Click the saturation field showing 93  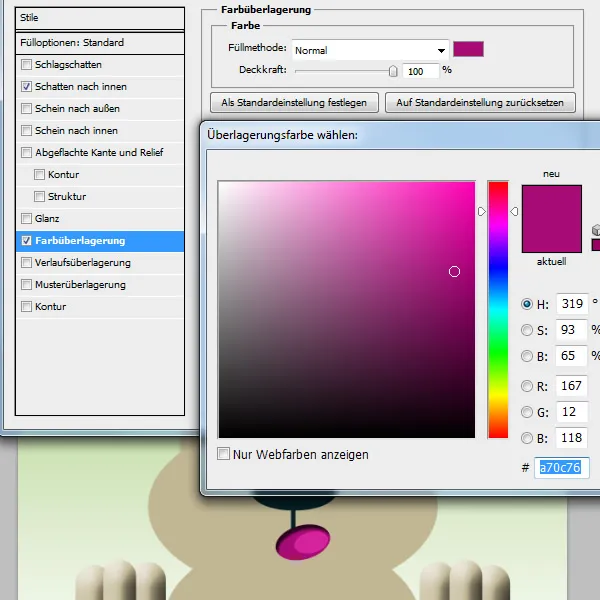tap(571, 330)
